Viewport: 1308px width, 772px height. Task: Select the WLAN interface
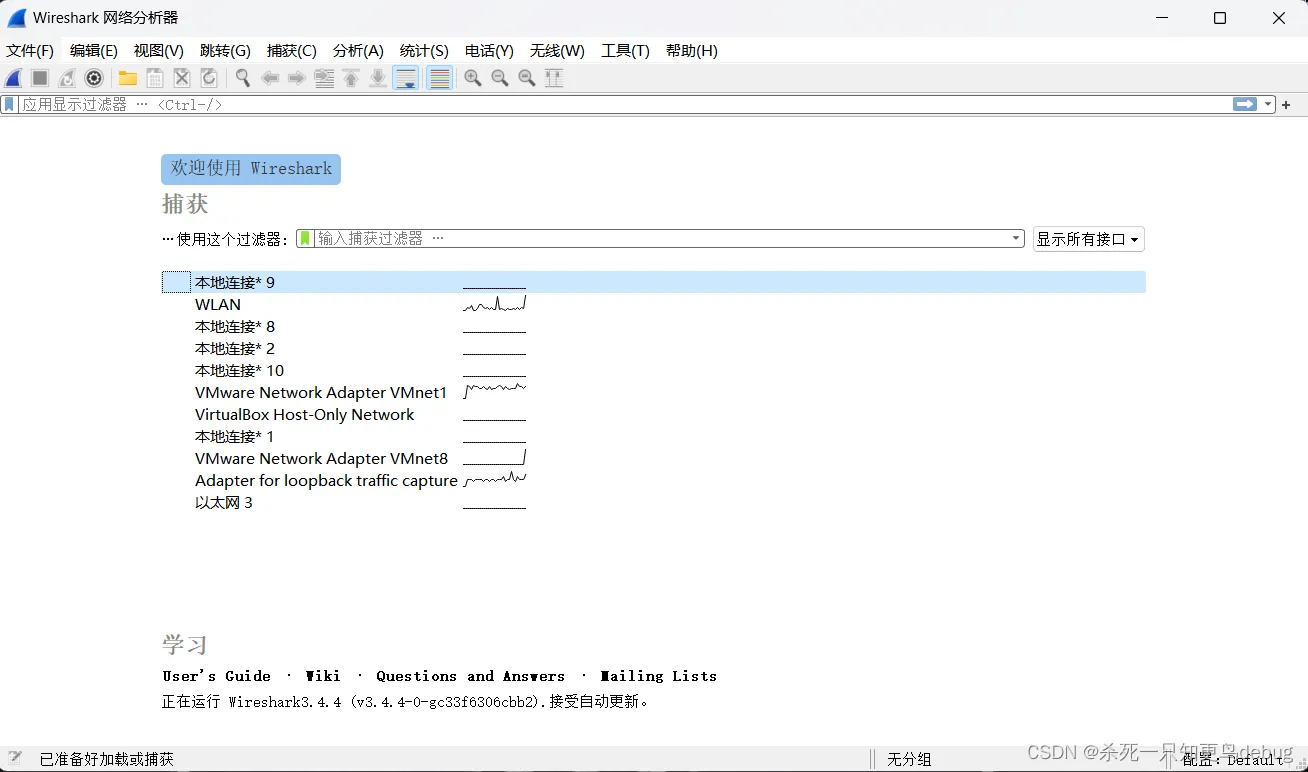point(654,304)
